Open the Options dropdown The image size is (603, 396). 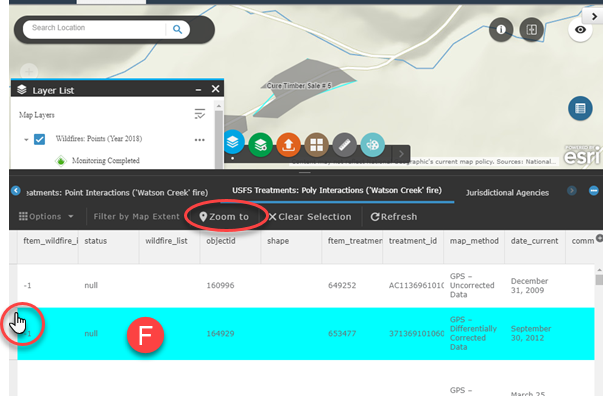[46, 216]
